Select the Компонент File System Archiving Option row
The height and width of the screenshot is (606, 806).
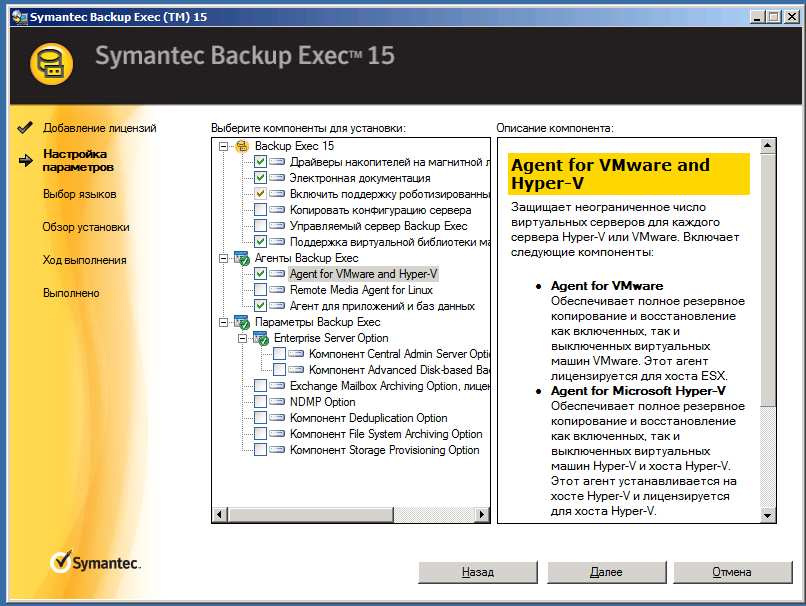tap(386, 434)
